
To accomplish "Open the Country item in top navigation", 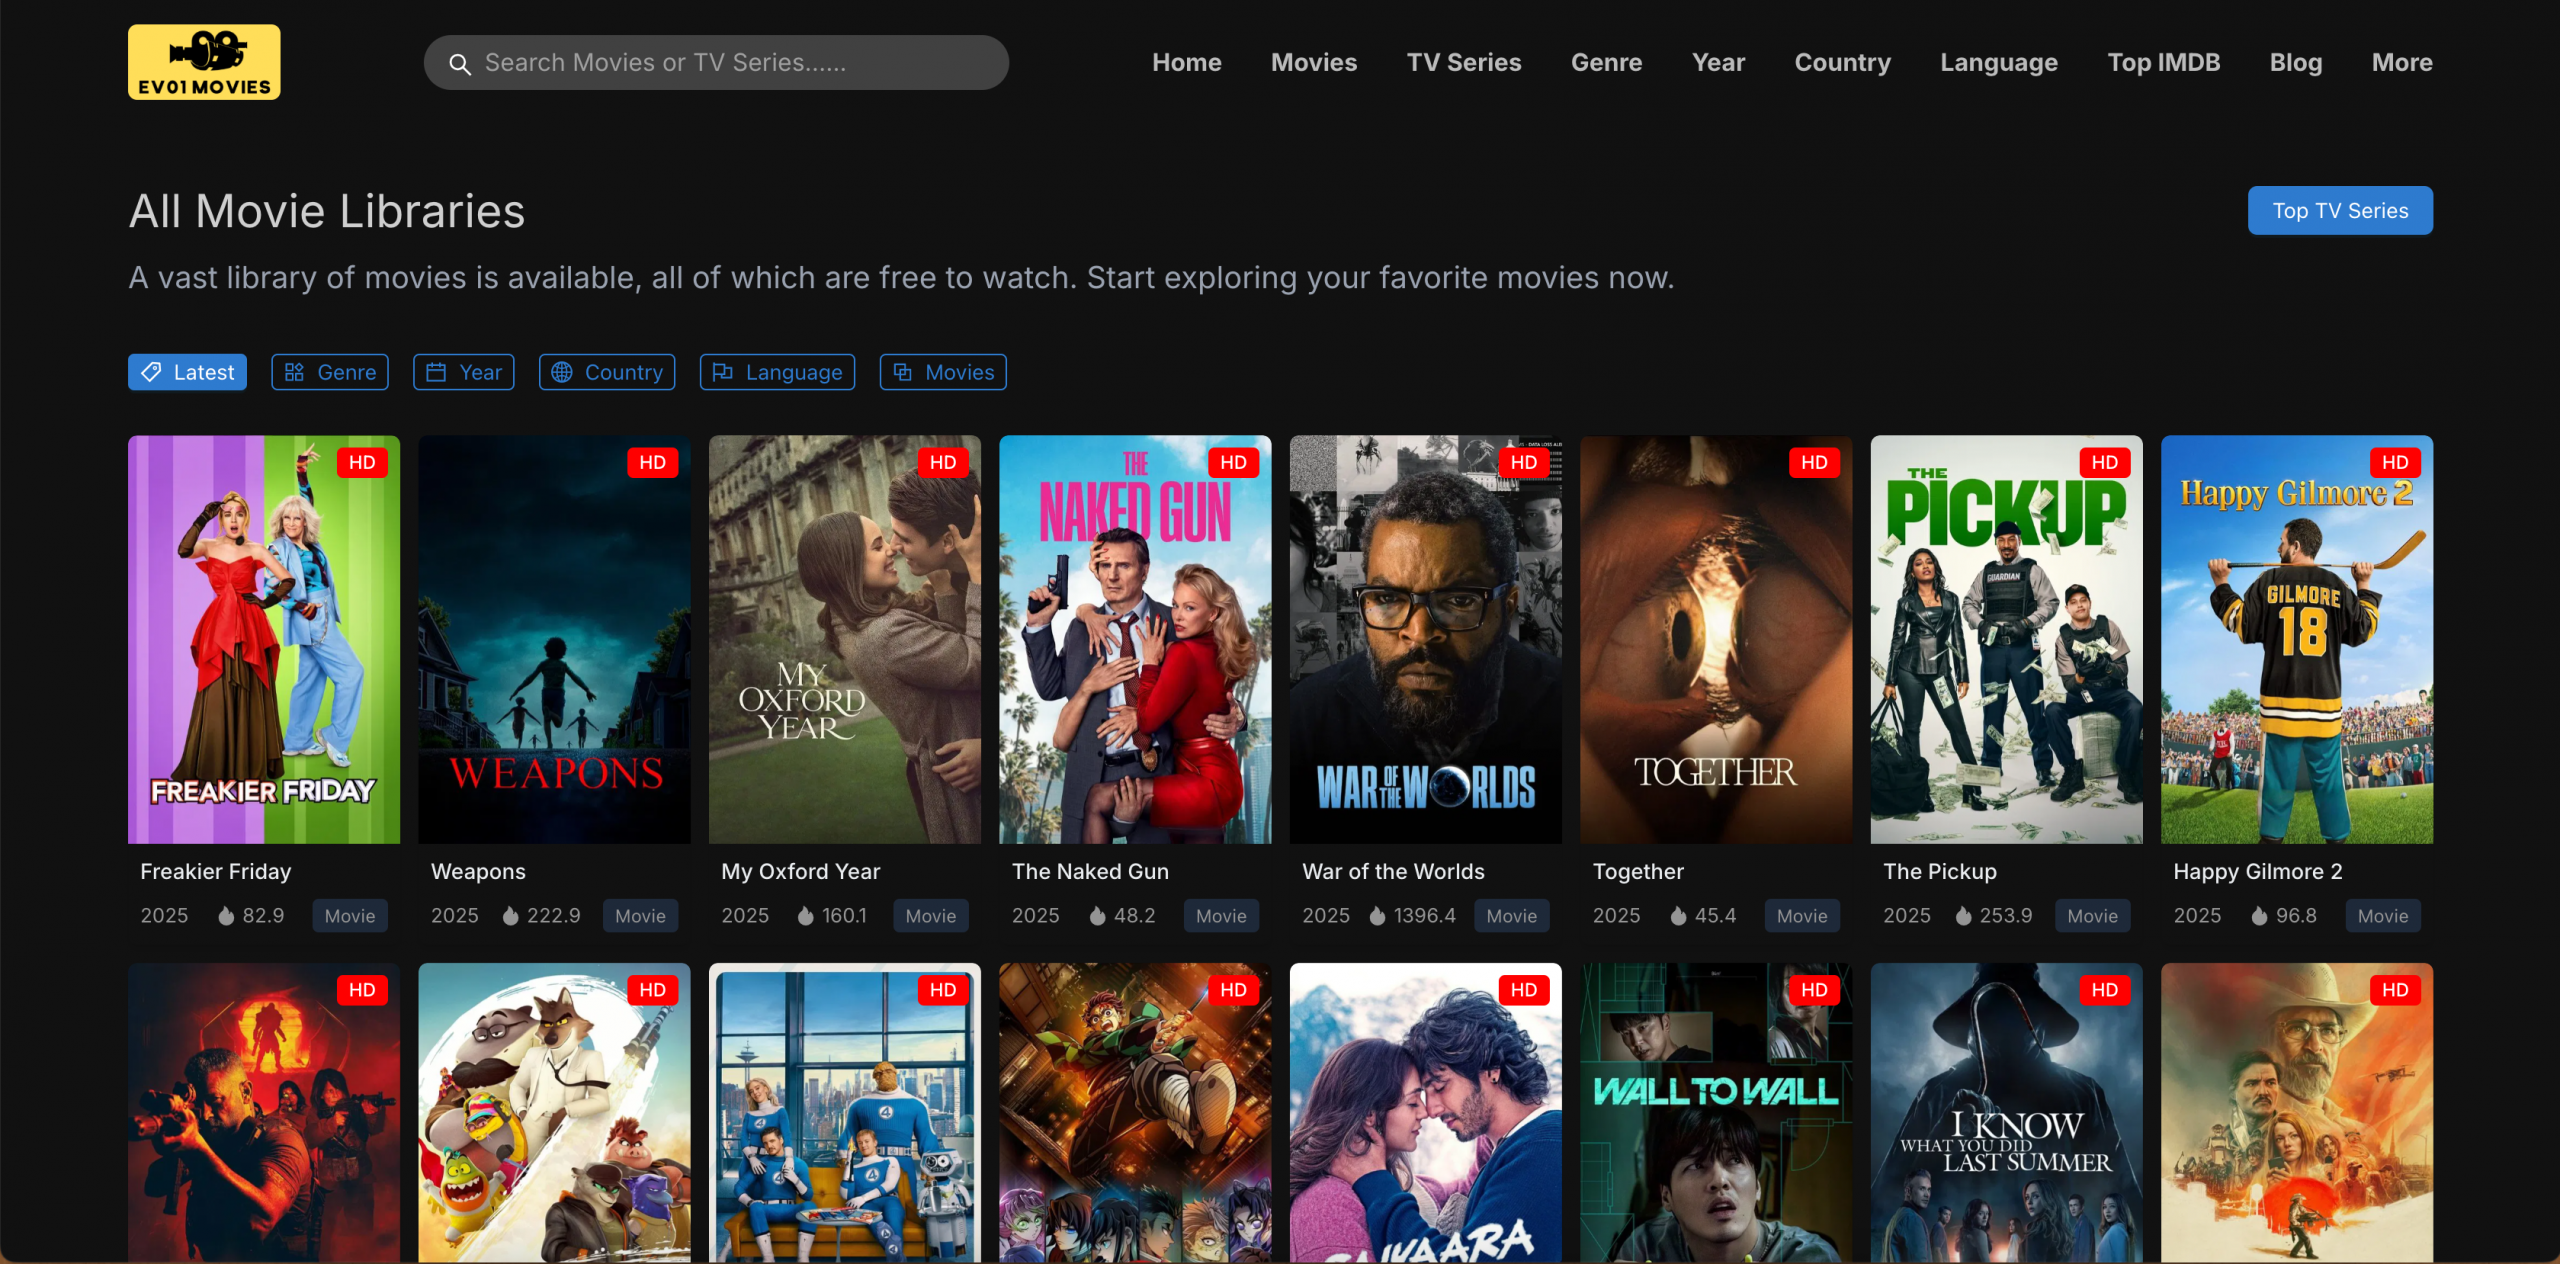I will [x=1842, y=63].
